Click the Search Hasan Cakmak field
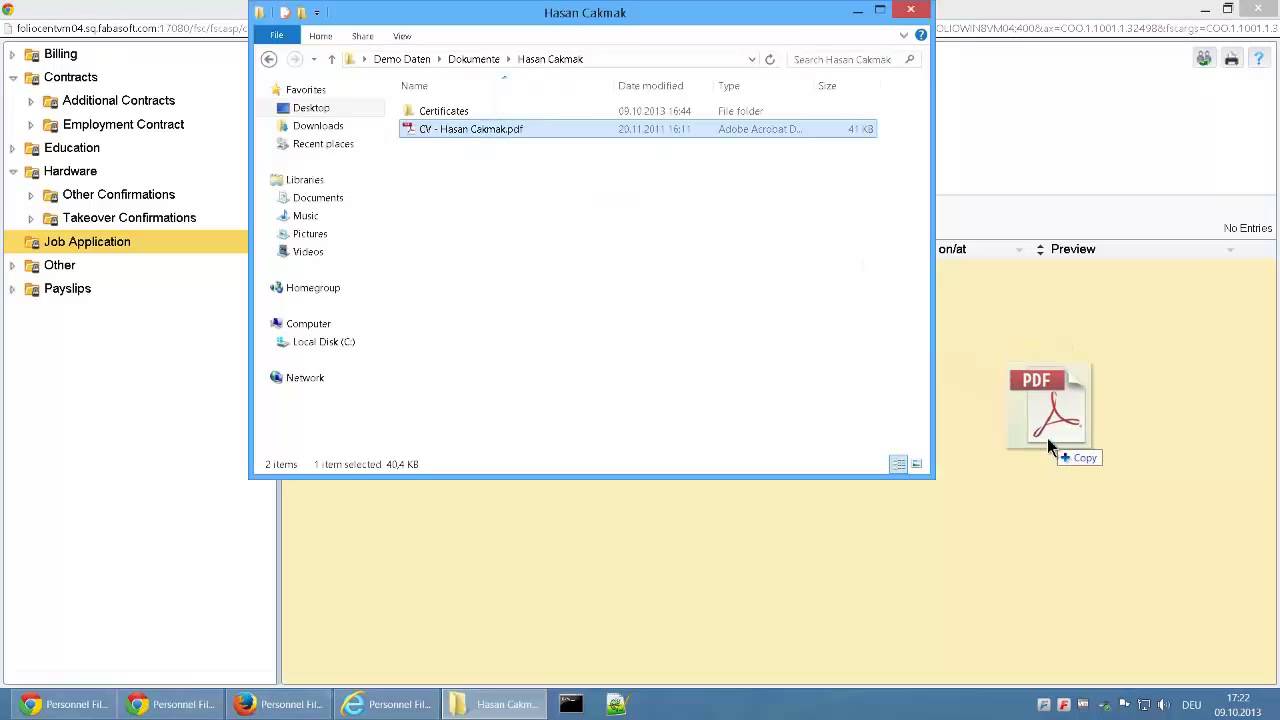The height and width of the screenshot is (720, 1280). pos(853,59)
